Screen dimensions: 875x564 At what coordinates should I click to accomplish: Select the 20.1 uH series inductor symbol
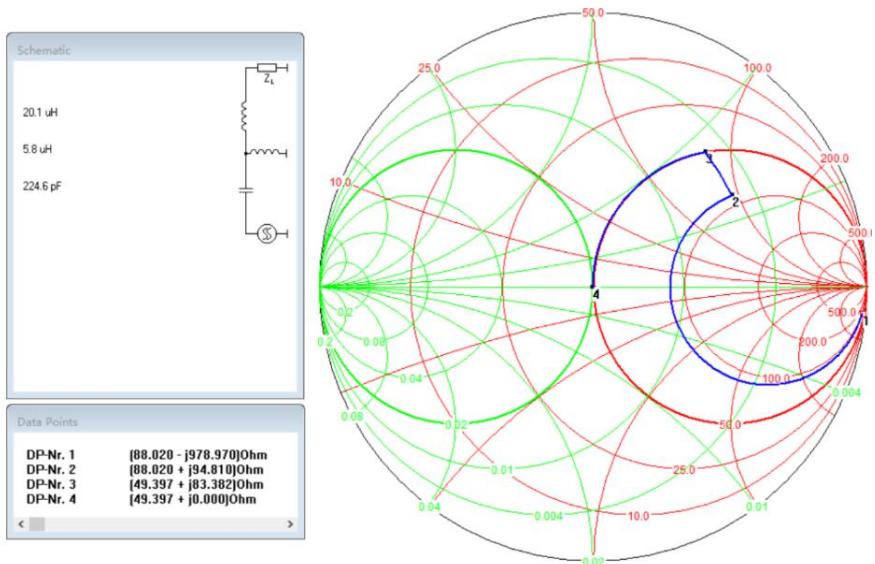pyautogui.click(x=247, y=115)
